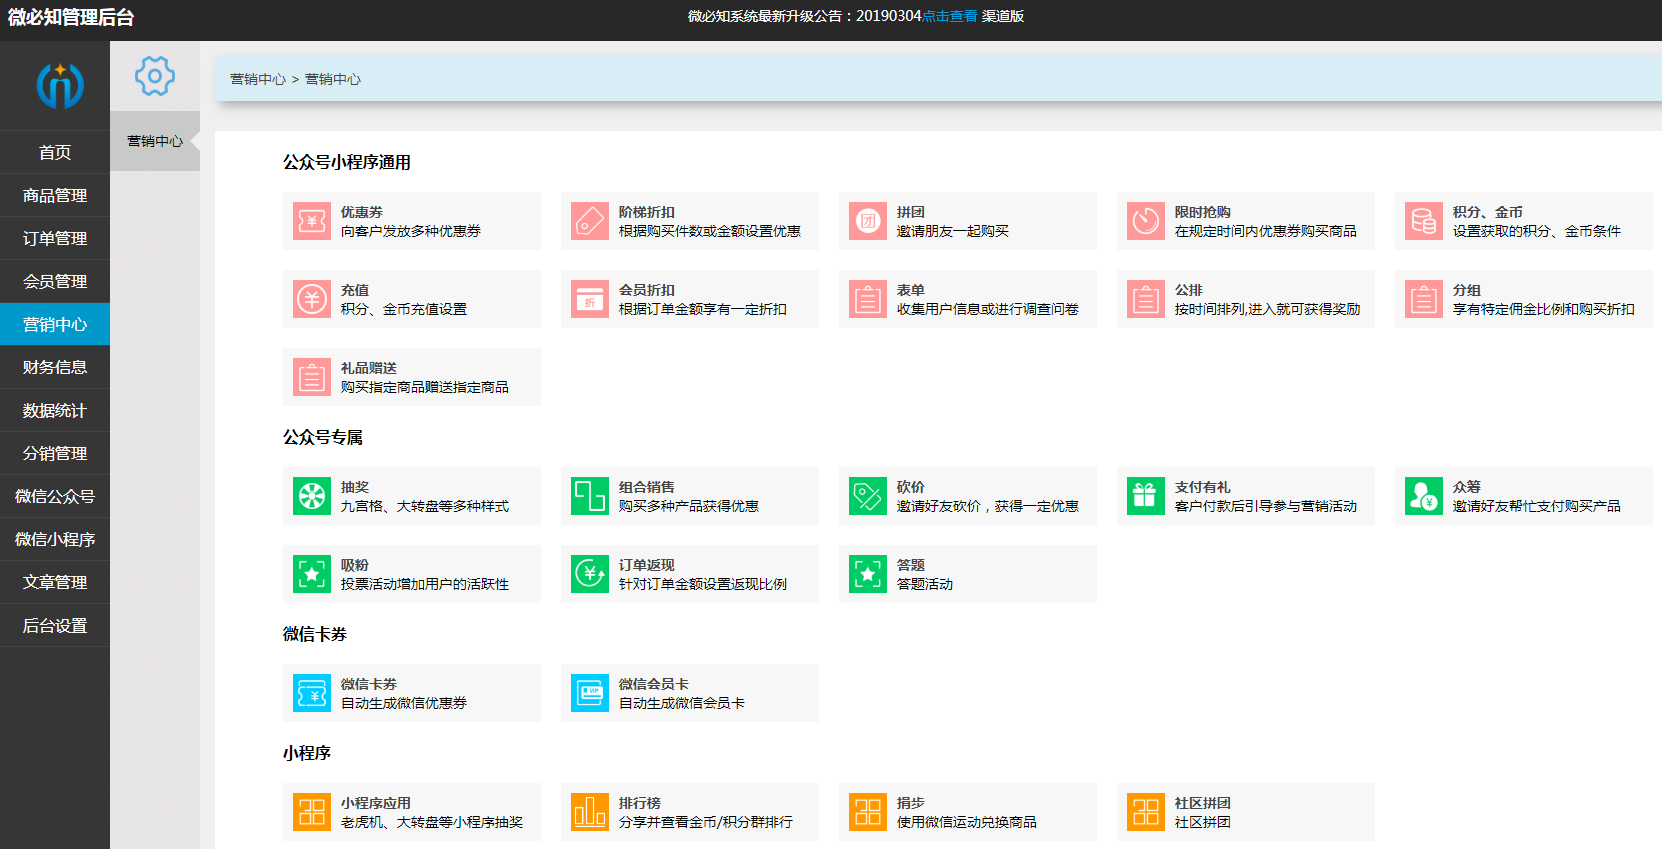Open the 拼团 group buying card
Viewport: 1662px width, 849px height.
(967, 221)
